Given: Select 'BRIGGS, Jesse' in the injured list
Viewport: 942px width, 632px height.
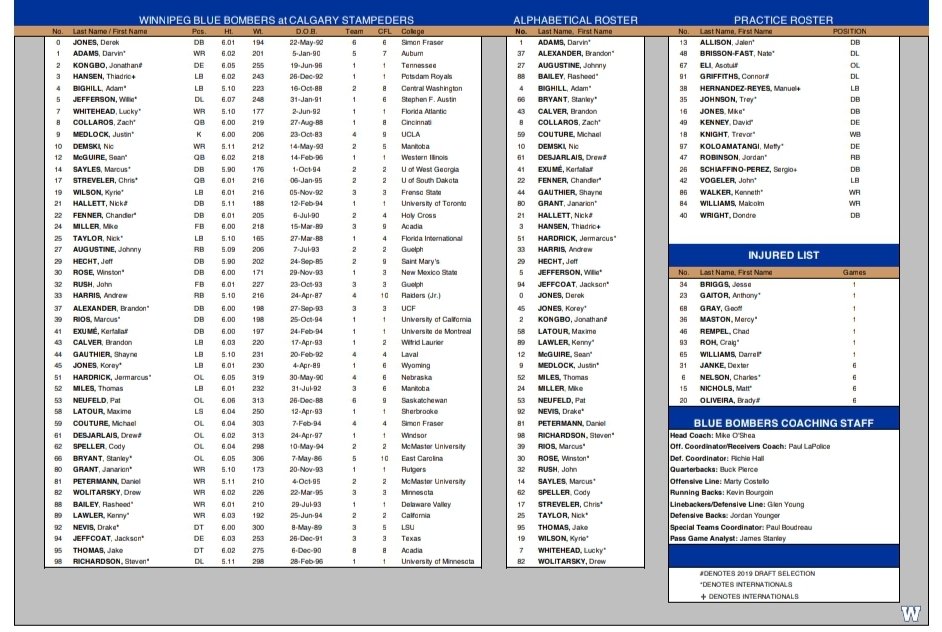Looking at the screenshot, I should (x=725, y=284).
